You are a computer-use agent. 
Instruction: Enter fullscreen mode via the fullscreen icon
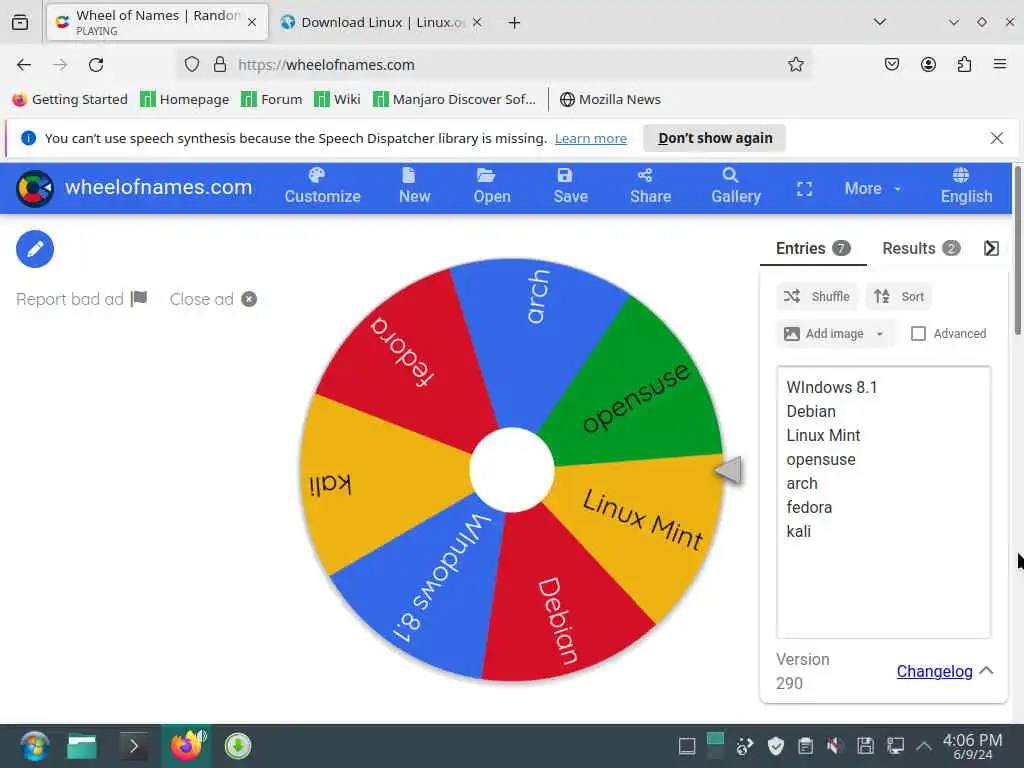pyautogui.click(x=805, y=189)
